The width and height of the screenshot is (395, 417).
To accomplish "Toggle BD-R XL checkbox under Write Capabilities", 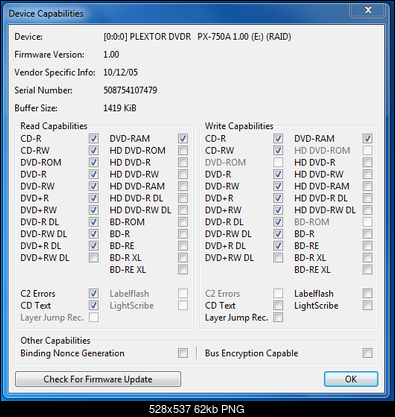I will click(x=367, y=258).
